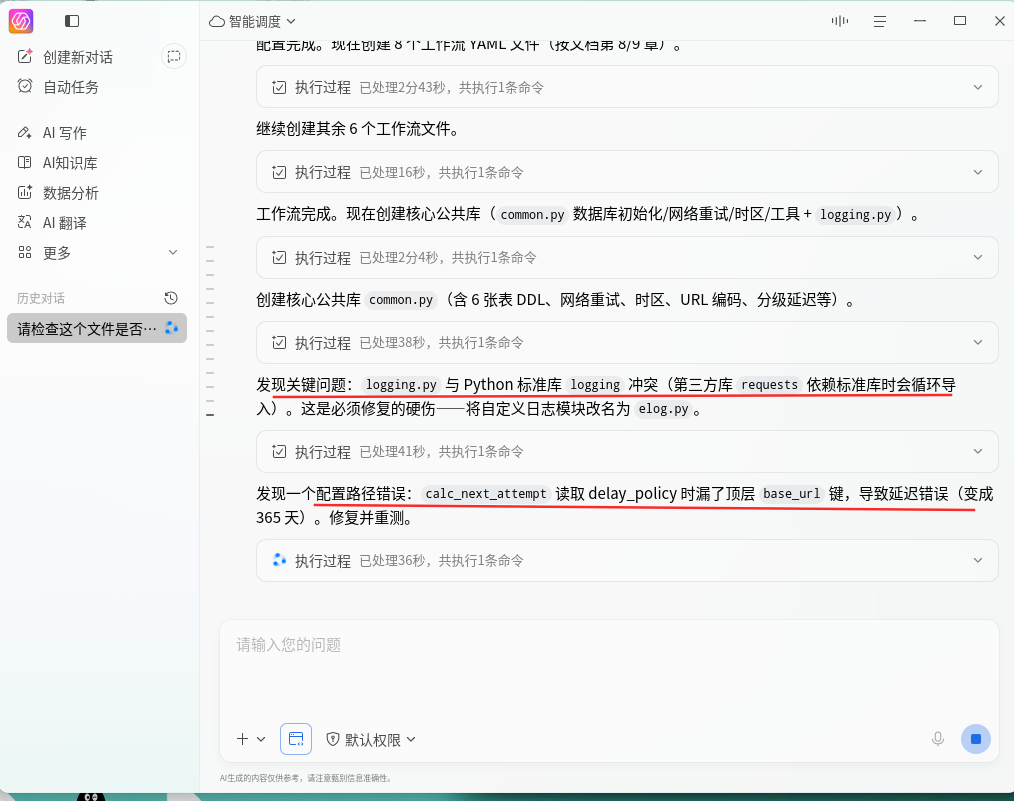Click the app logo icon
The height and width of the screenshot is (801, 1014).
(x=21, y=21)
